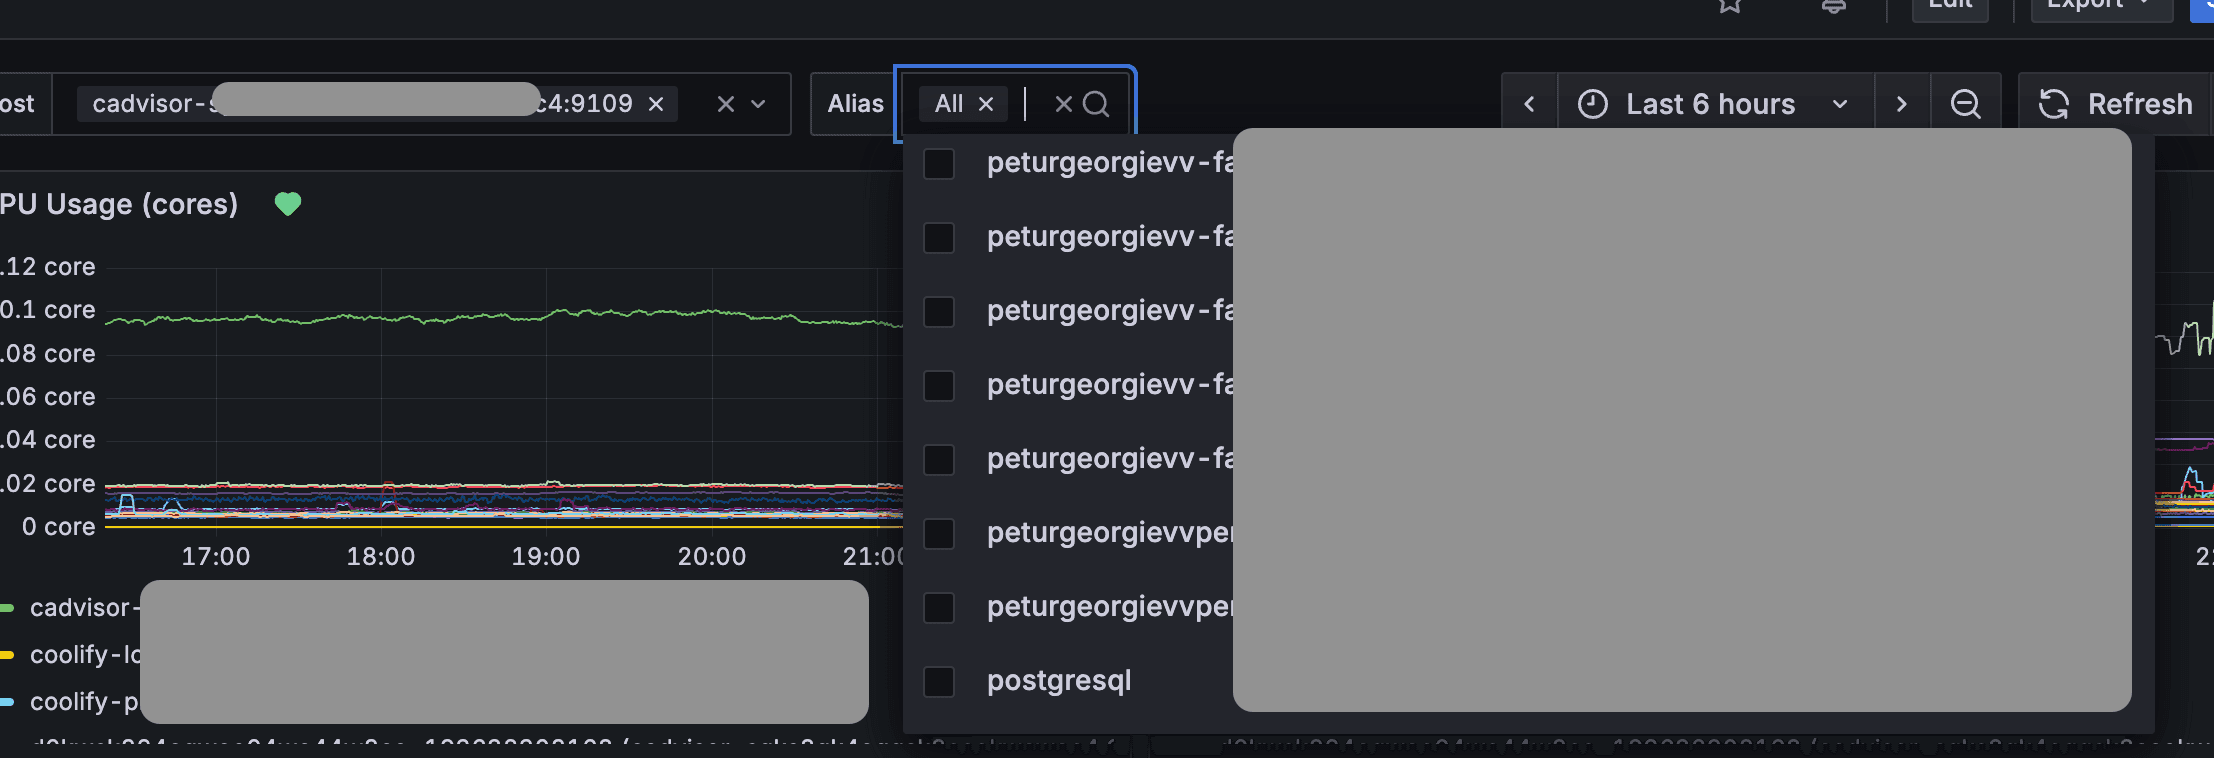Remove the cadvisor host chip

656,104
